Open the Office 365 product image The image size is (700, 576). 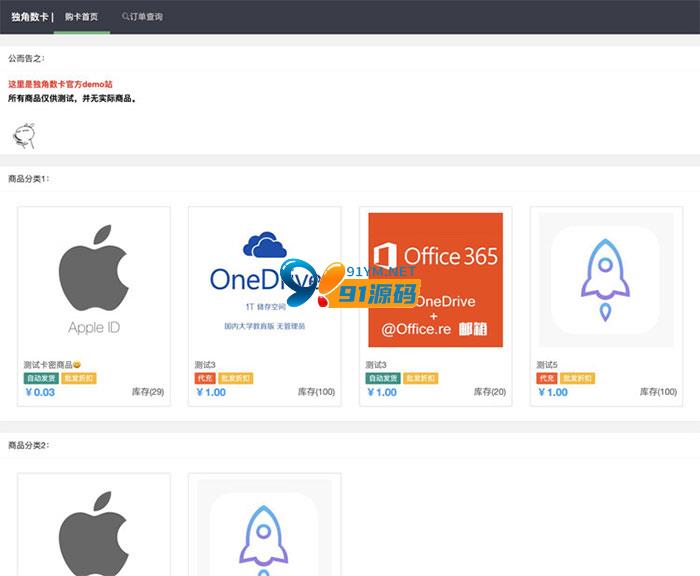[435, 280]
